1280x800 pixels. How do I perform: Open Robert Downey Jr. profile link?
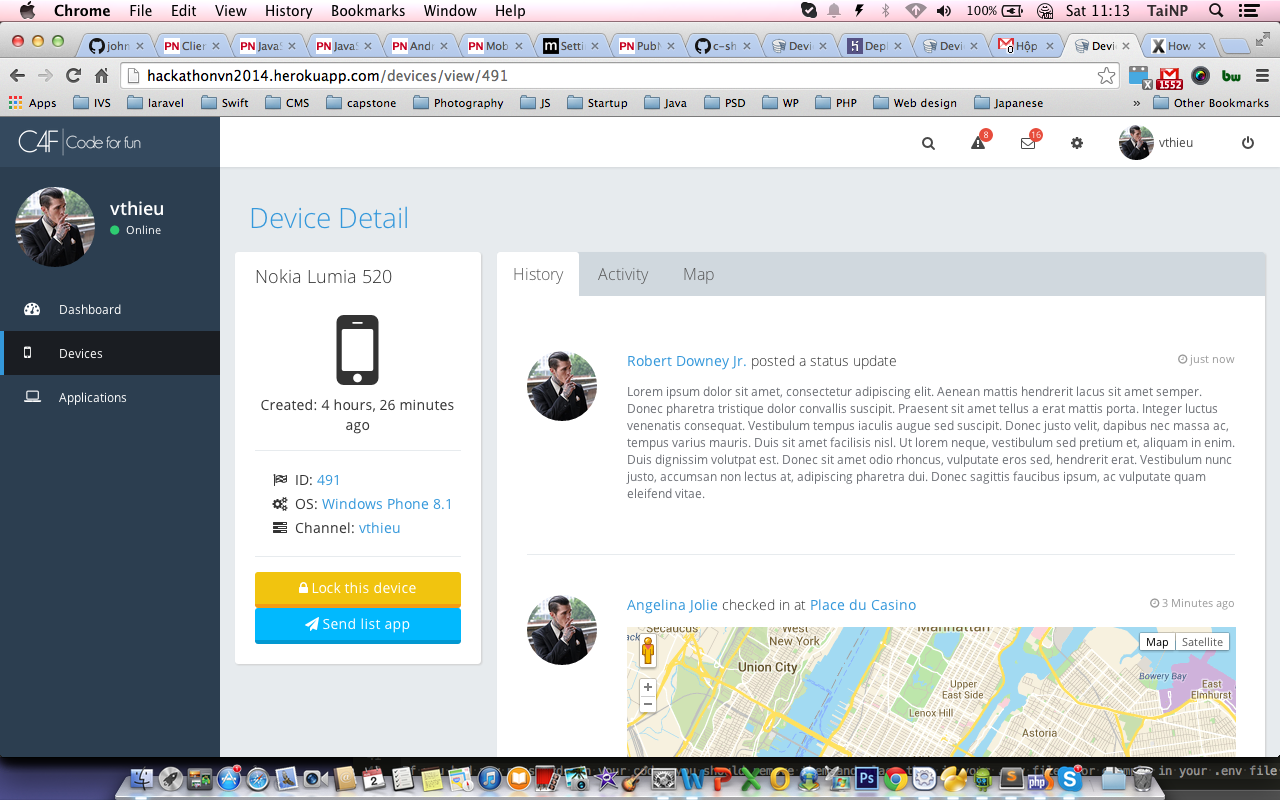[x=687, y=361]
